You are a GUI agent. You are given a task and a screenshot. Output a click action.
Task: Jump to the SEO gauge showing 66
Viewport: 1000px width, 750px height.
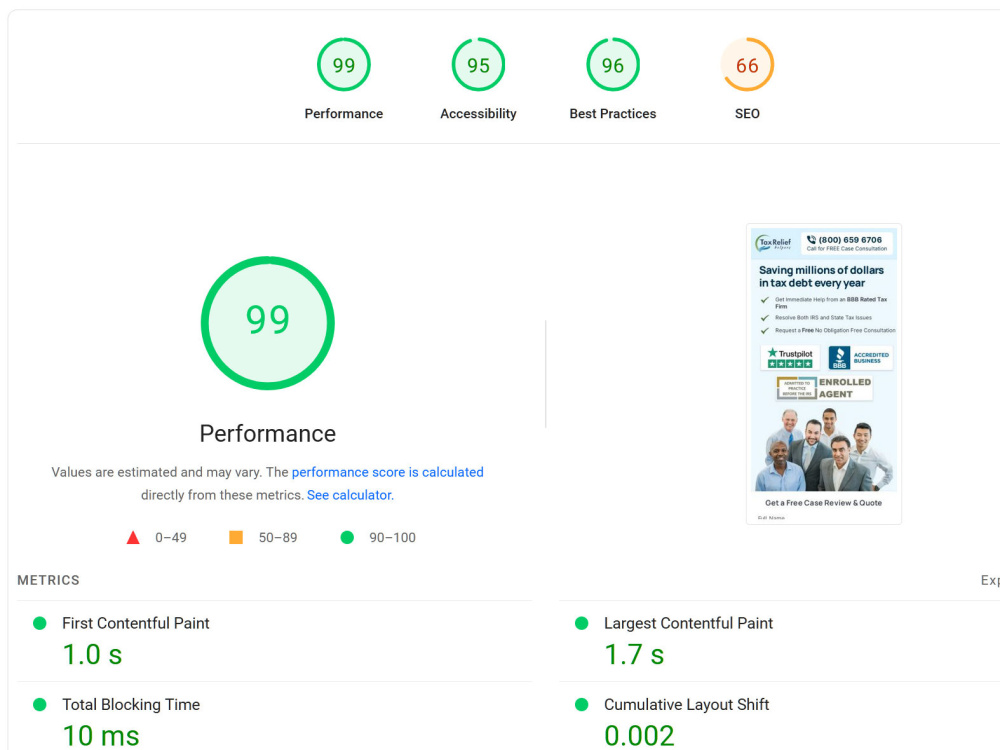[747, 64]
